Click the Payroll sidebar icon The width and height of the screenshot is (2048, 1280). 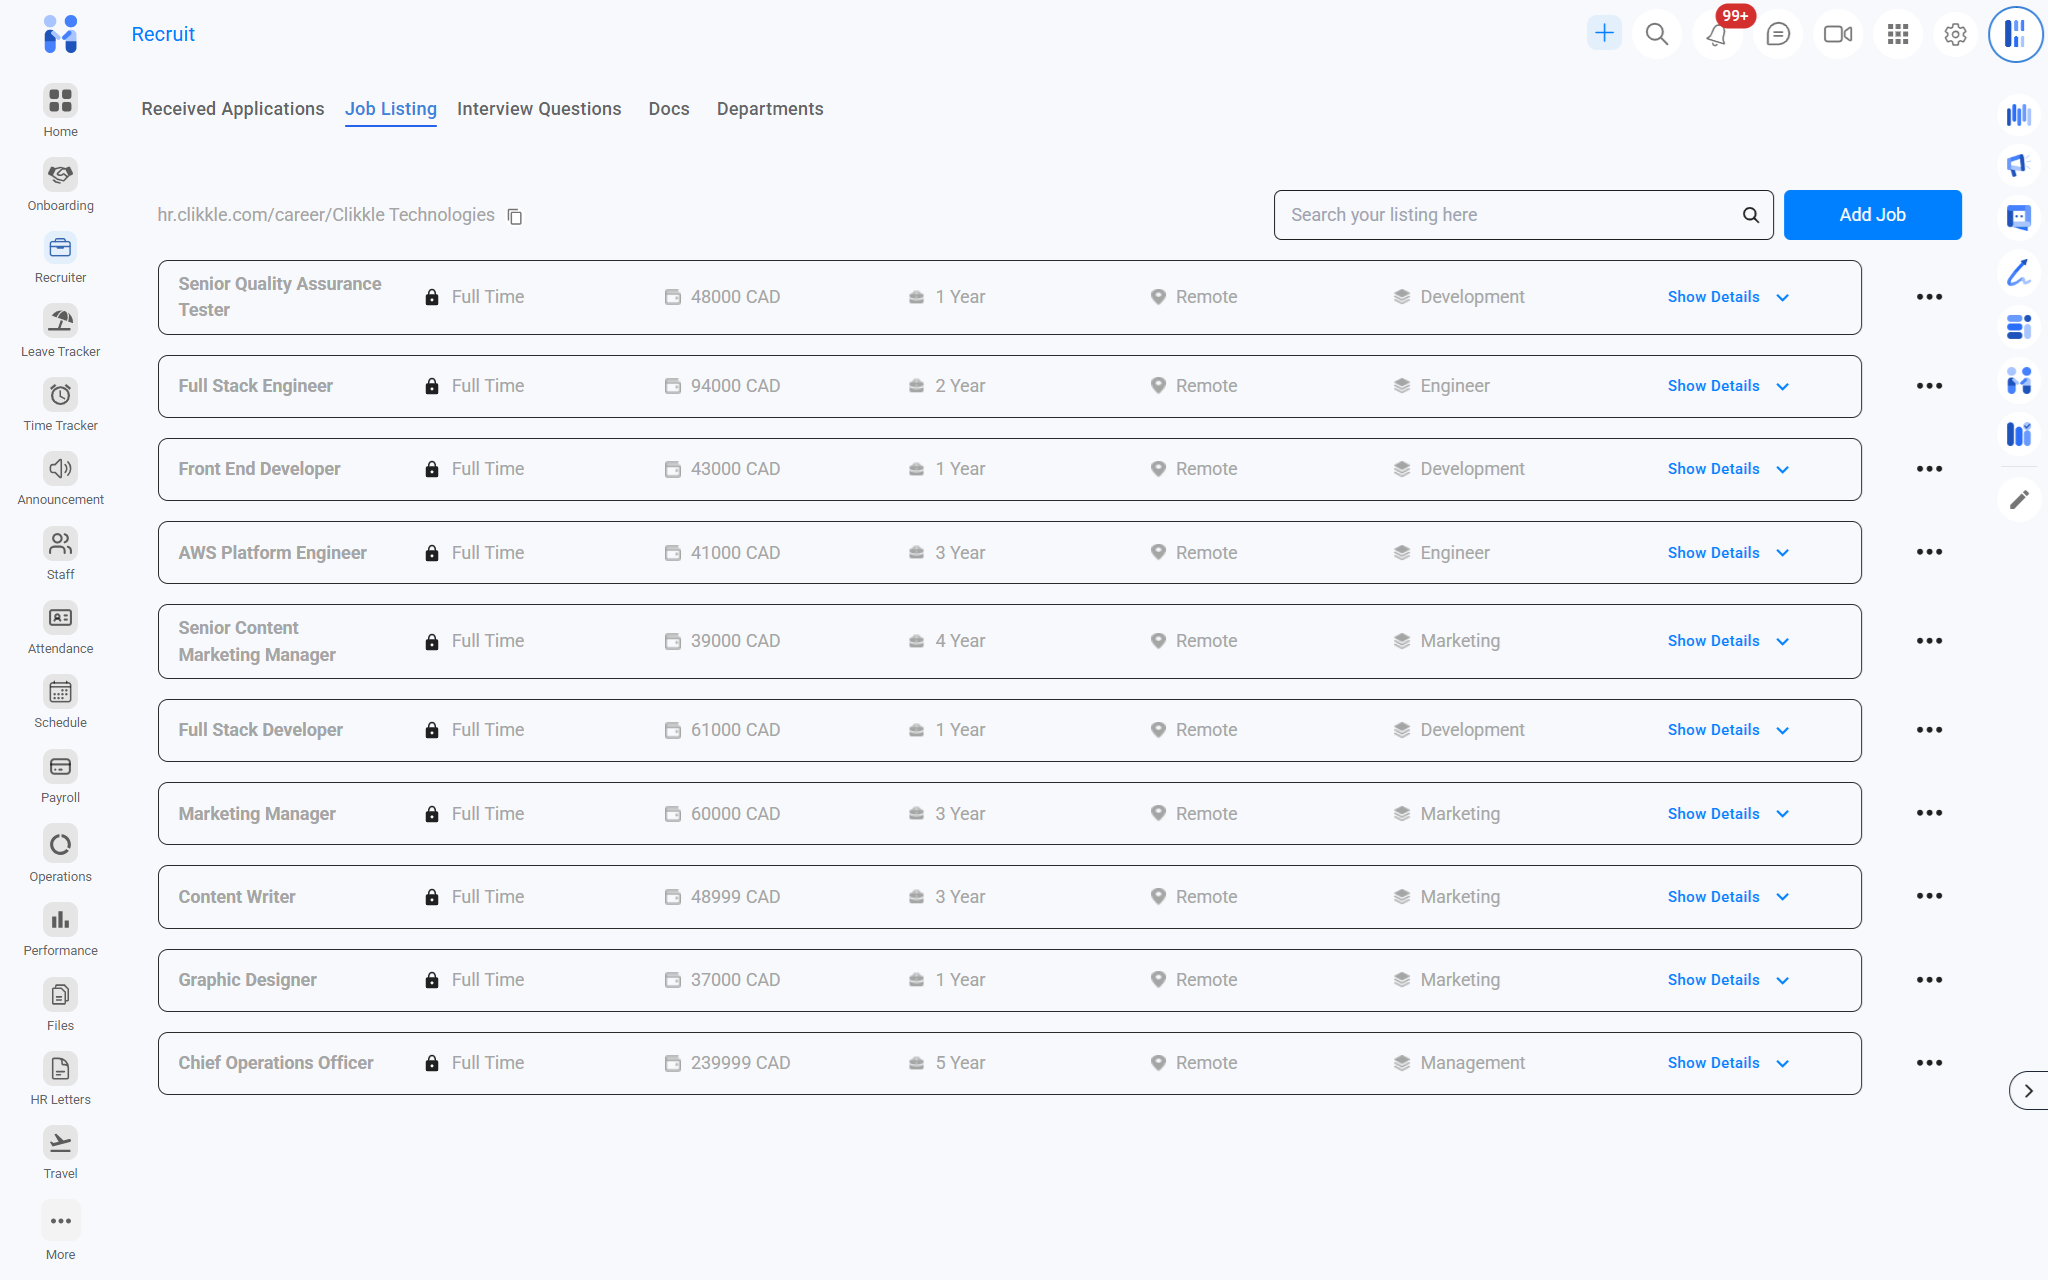(x=60, y=767)
